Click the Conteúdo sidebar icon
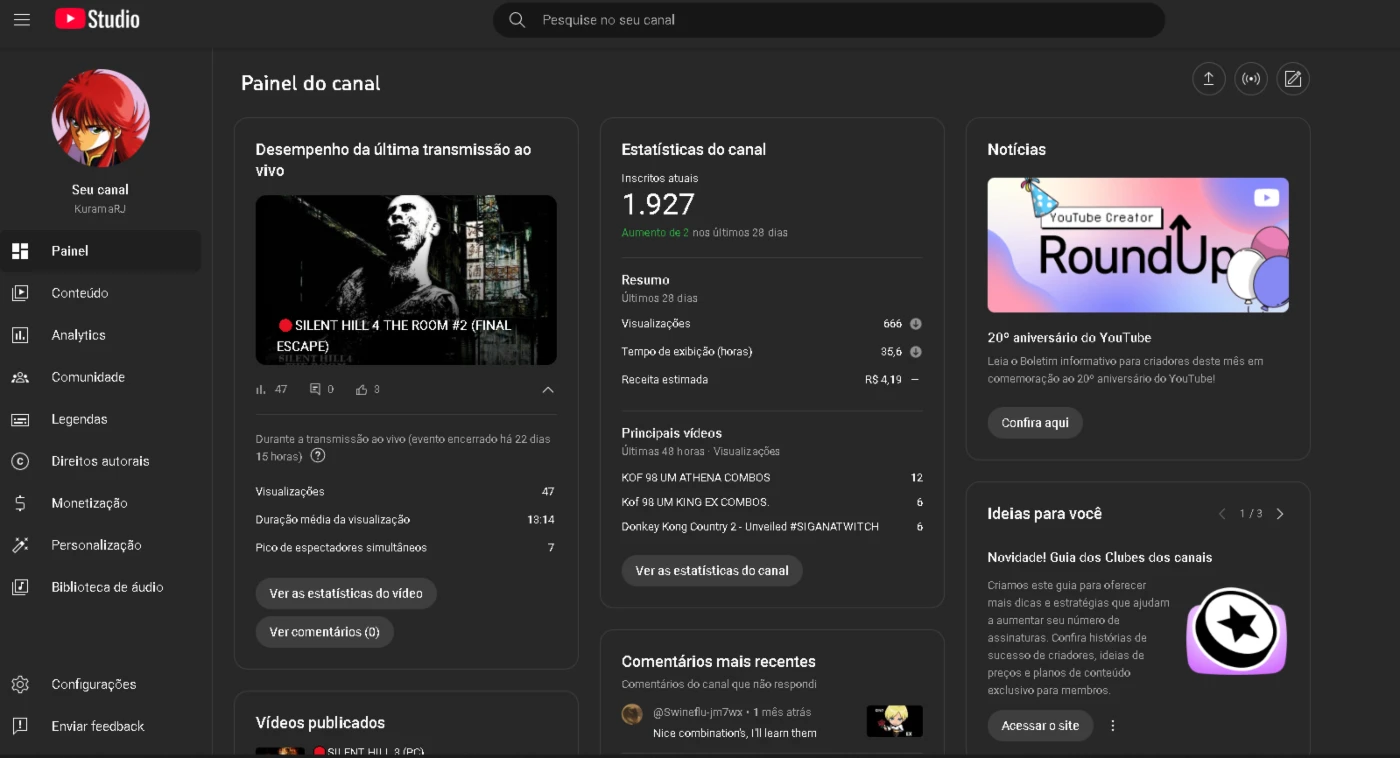This screenshot has width=1400, height=758. point(20,293)
